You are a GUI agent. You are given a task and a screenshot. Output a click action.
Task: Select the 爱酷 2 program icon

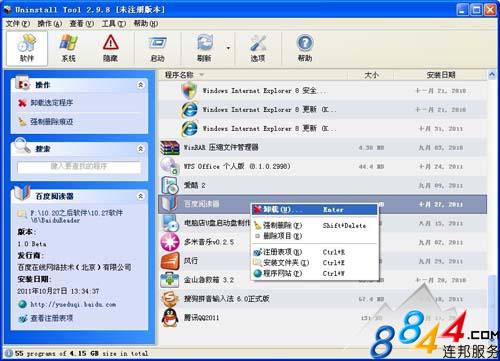(x=169, y=185)
